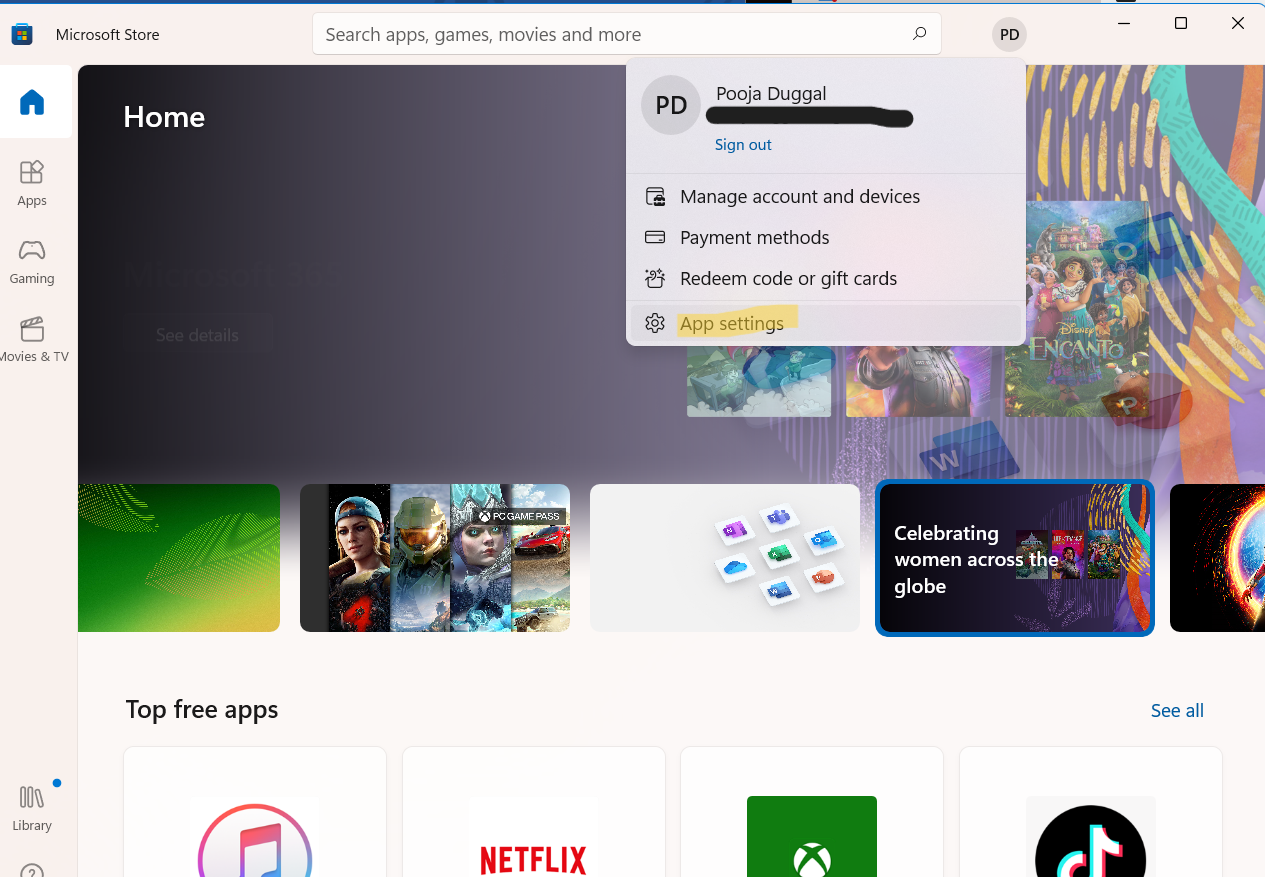Viewport: 1265px width, 877px height.
Task: Choose Payment methods from menu
Action: pos(754,238)
